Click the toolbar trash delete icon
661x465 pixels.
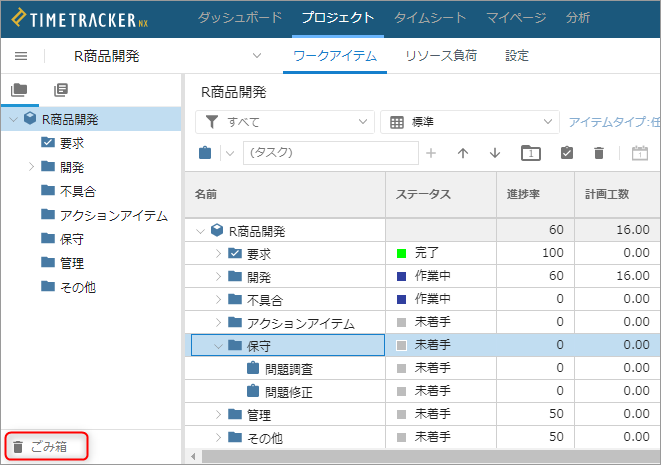coord(599,153)
